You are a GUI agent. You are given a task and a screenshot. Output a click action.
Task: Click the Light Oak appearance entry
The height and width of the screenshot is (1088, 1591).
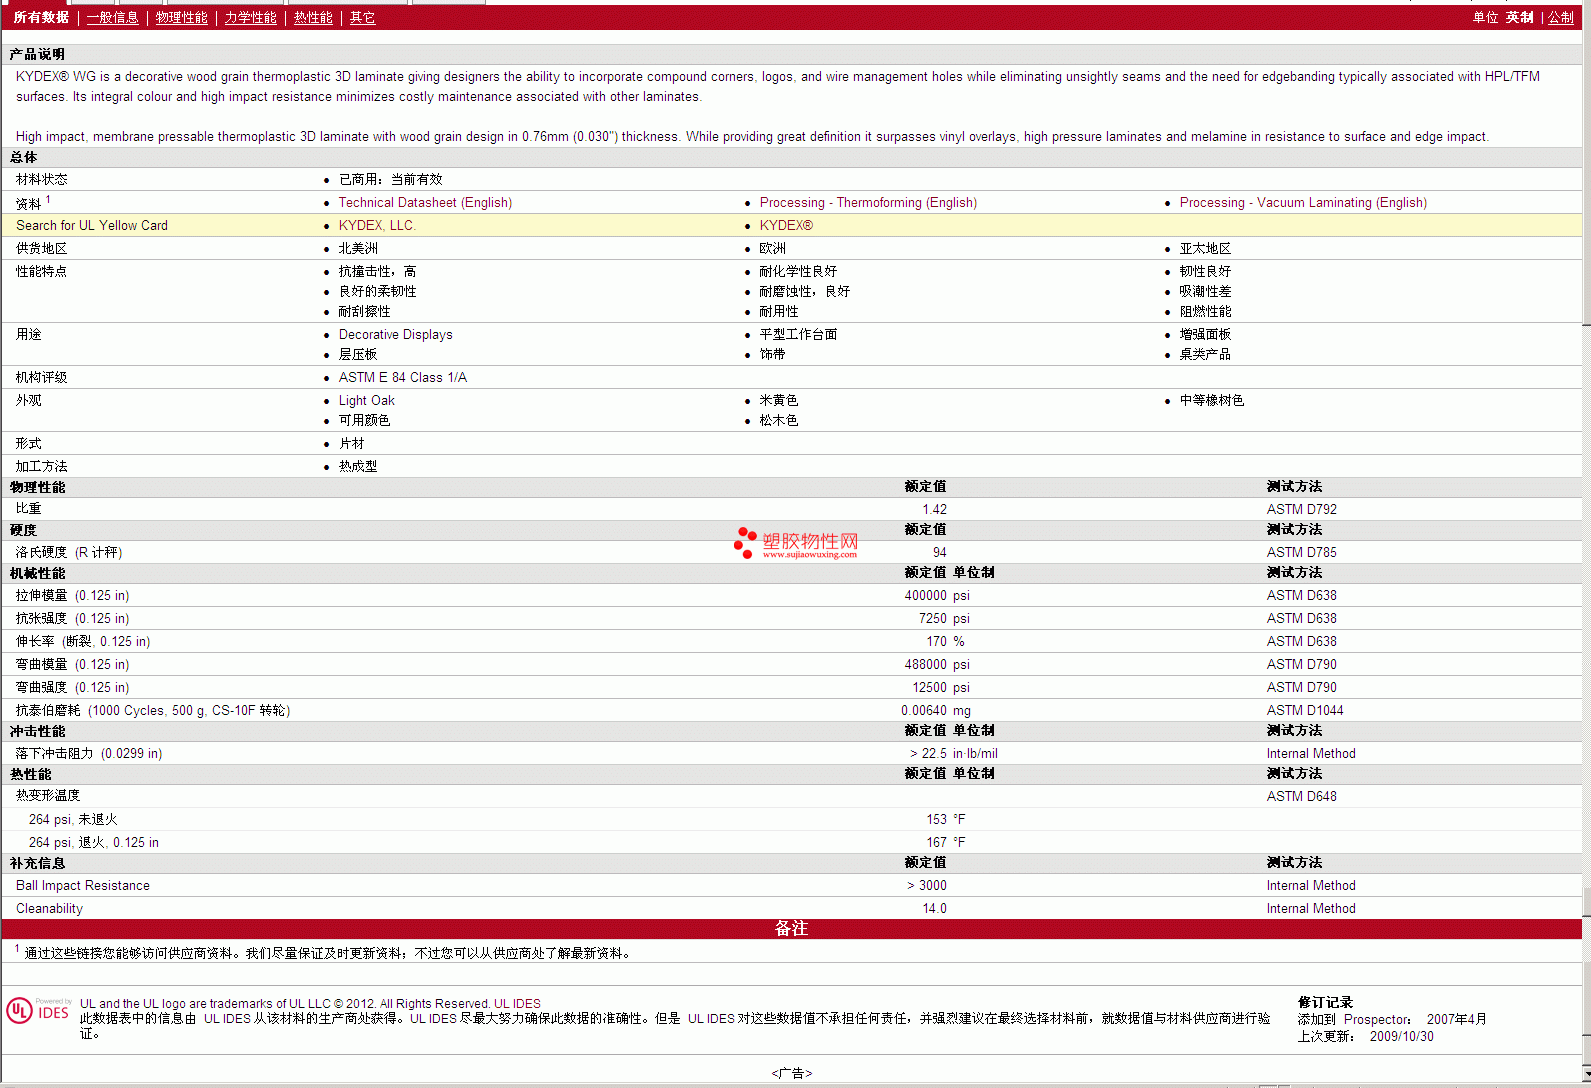(x=366, y=400)
